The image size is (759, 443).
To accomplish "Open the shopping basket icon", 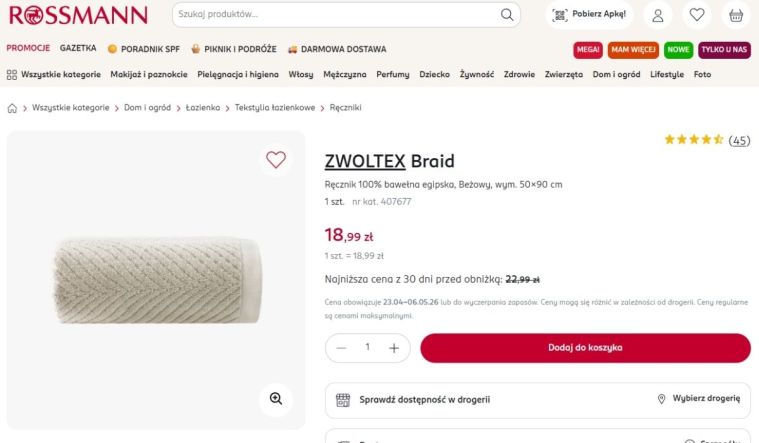I will pos(737,15).
